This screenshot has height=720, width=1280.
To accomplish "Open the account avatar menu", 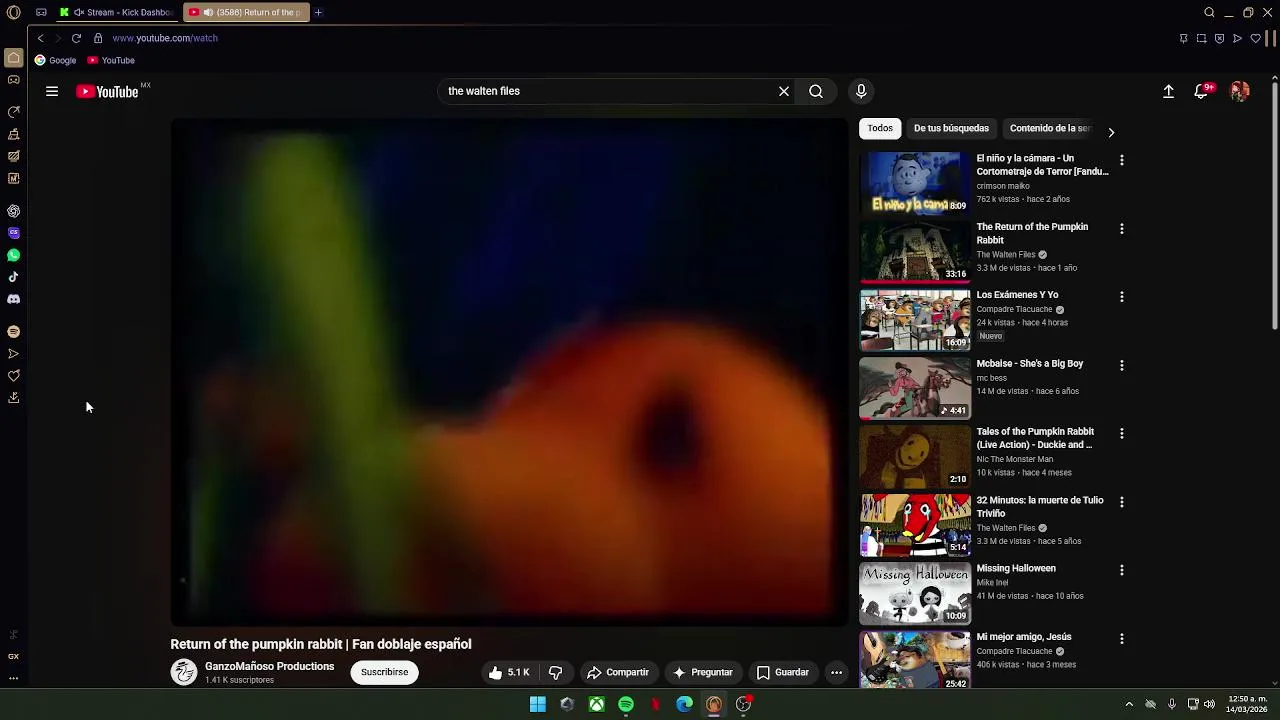I will [x=1240, y=91].
